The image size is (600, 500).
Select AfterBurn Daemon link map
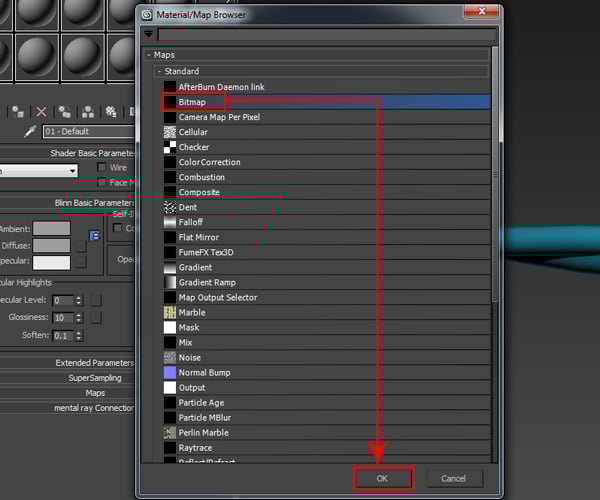tap(326, 87)
